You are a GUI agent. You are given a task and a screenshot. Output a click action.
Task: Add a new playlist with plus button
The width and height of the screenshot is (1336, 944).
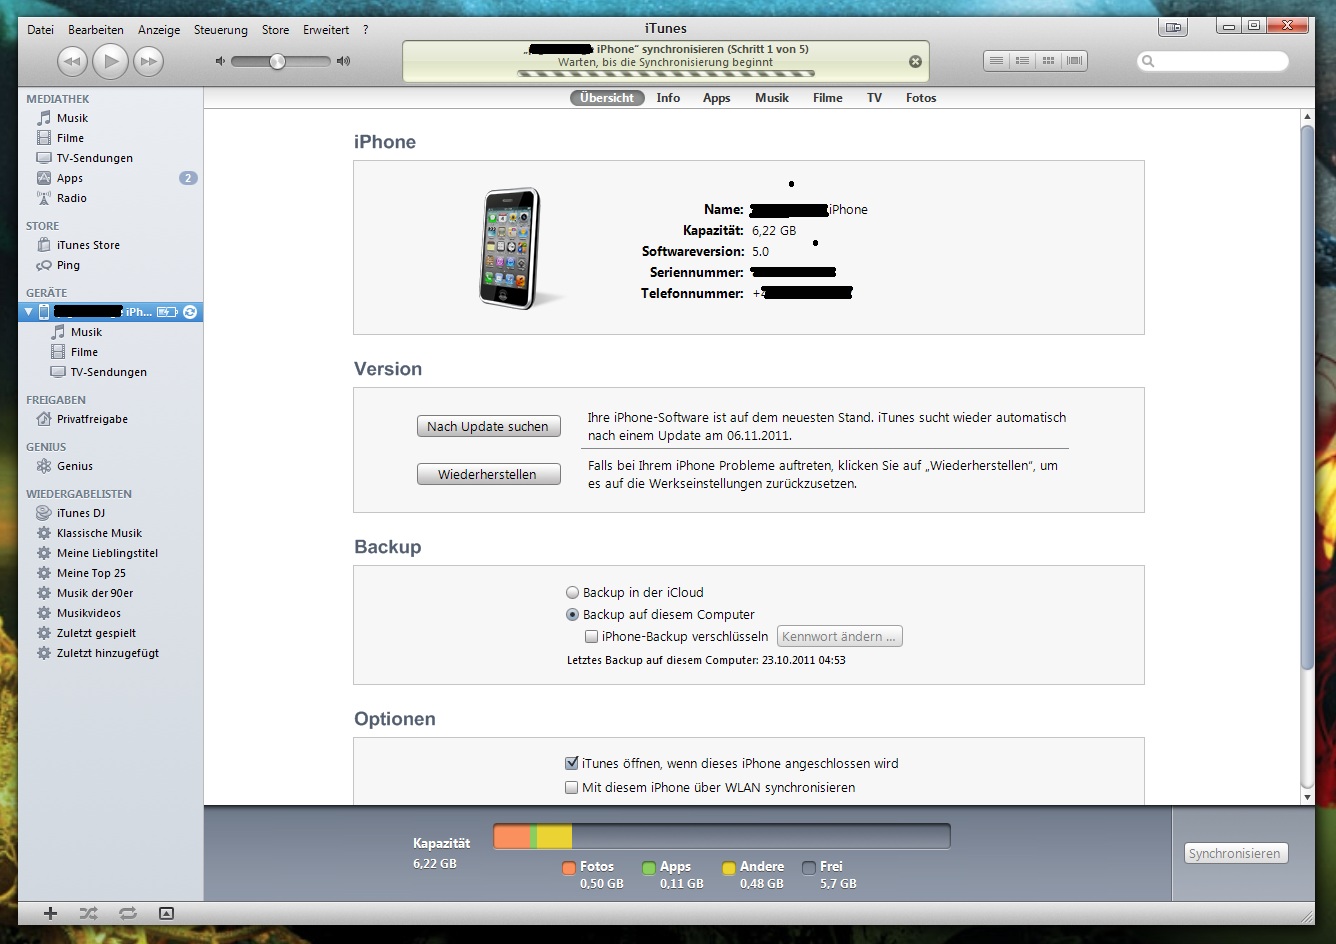click(x=51, y=913)
